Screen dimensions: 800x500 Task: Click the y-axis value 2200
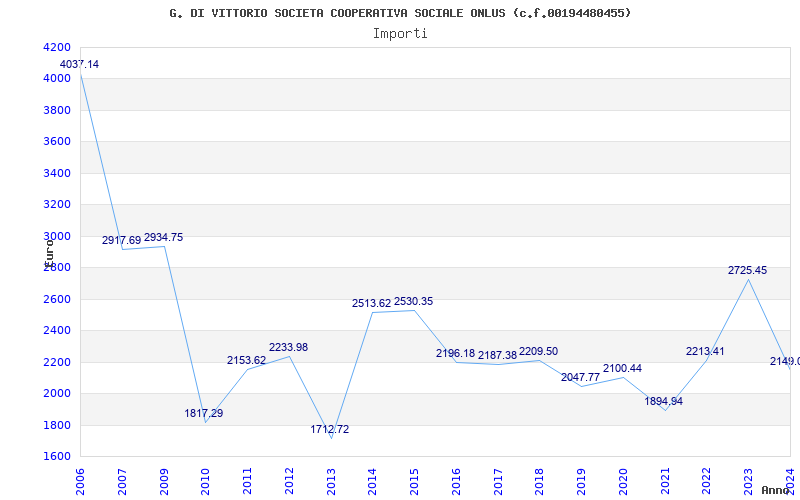pyautogui.click(x=57, y=362)
